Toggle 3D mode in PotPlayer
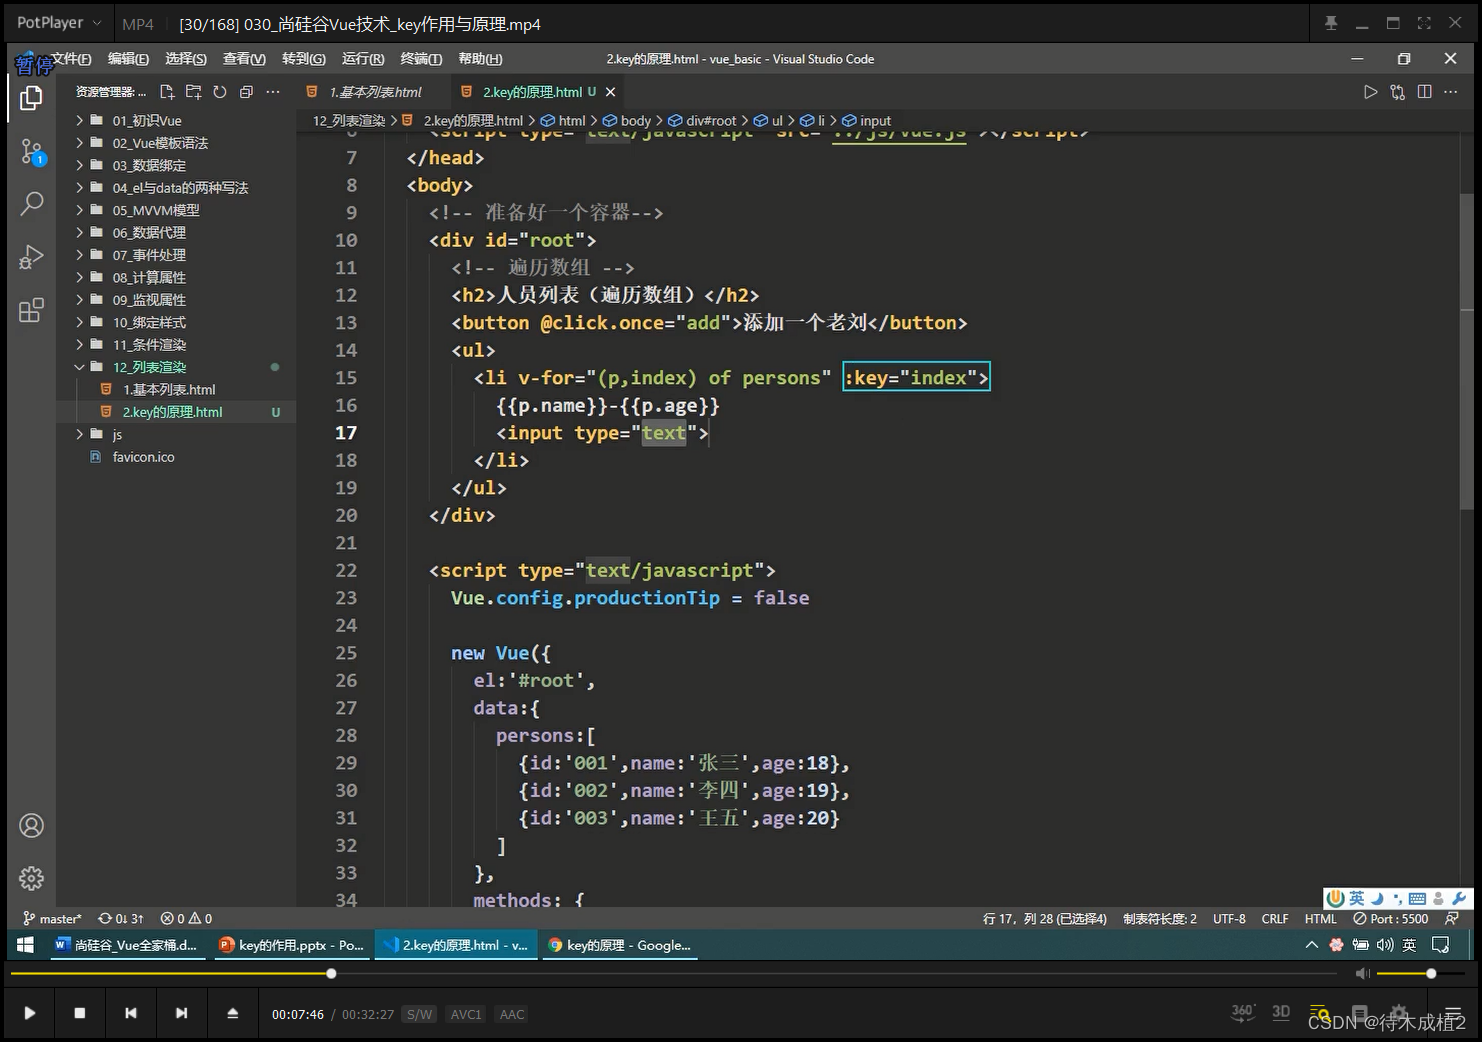1482x1042 pixels. pos(1281,1012)
